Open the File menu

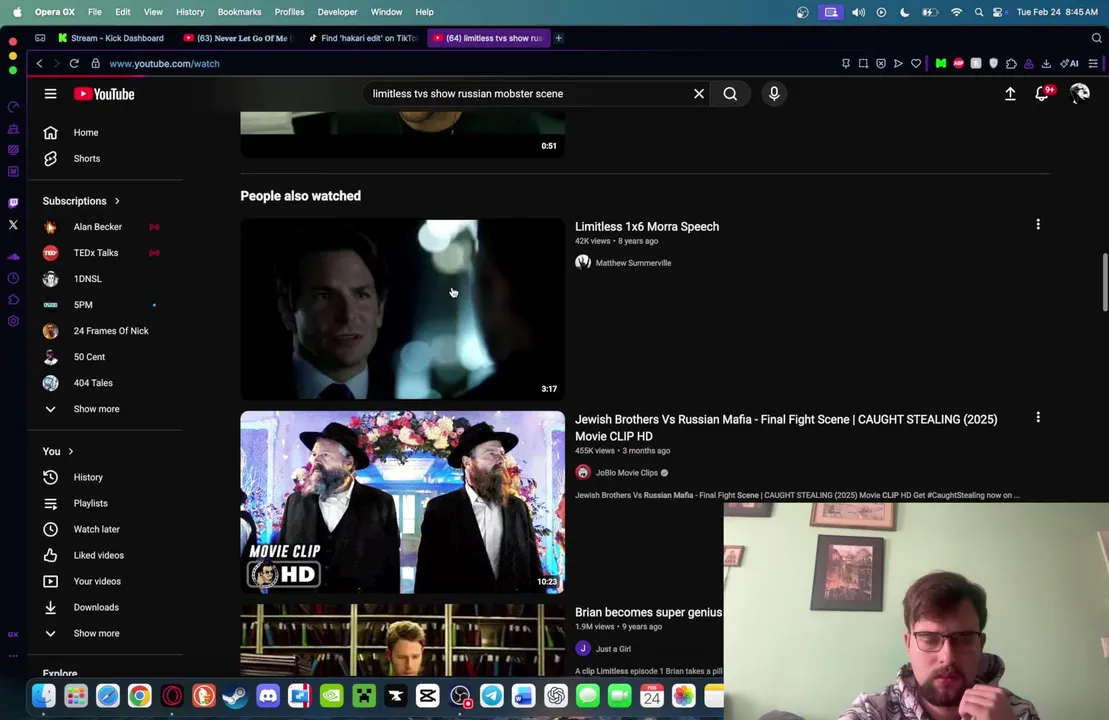94,12
